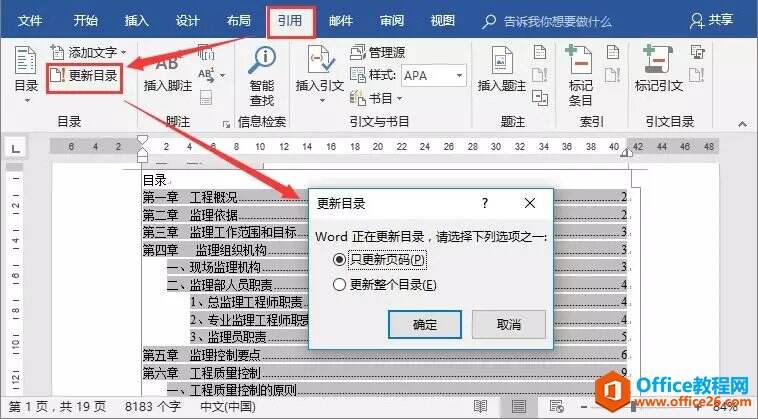The width and height of the screenshot is (758, 419).
Task: Click the update index icon
Action: pyautogui.click(x=612, y=75)
